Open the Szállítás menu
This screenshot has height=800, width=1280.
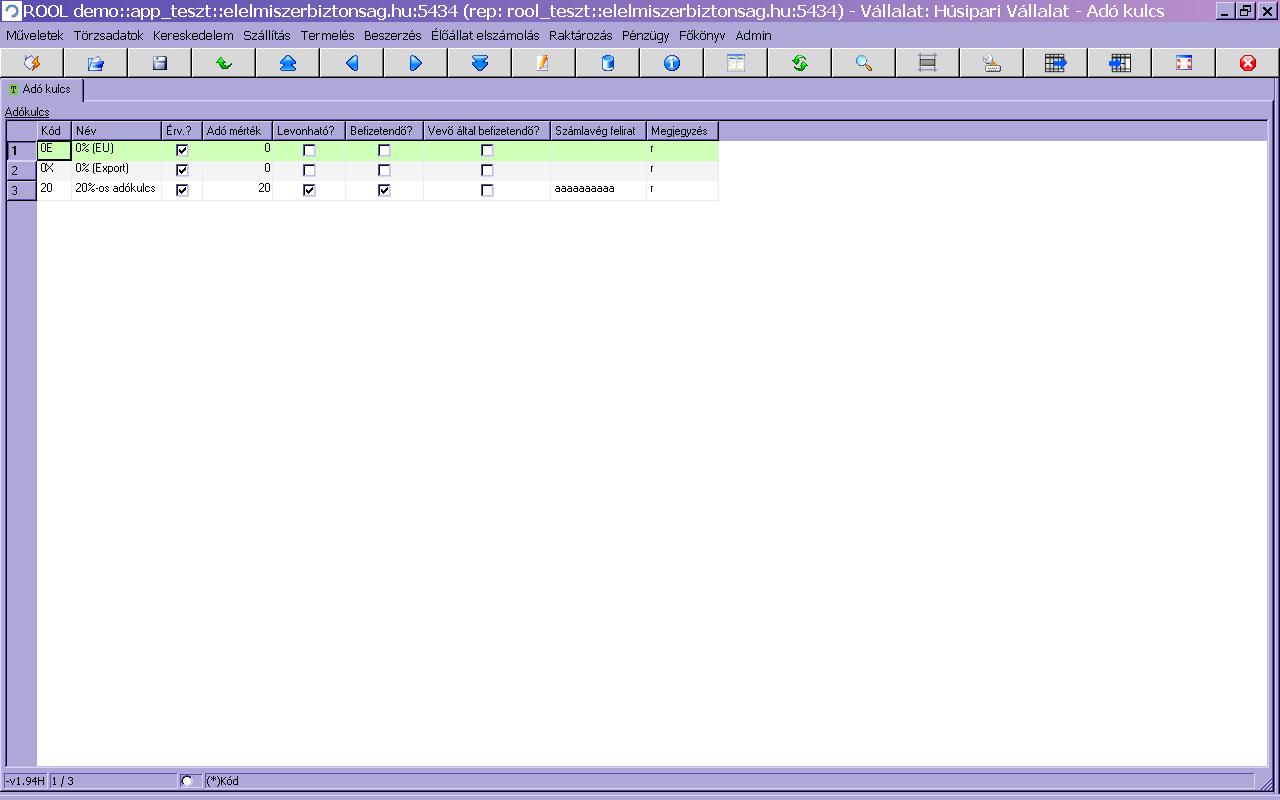pyautogui.click(x=267, y=35)
